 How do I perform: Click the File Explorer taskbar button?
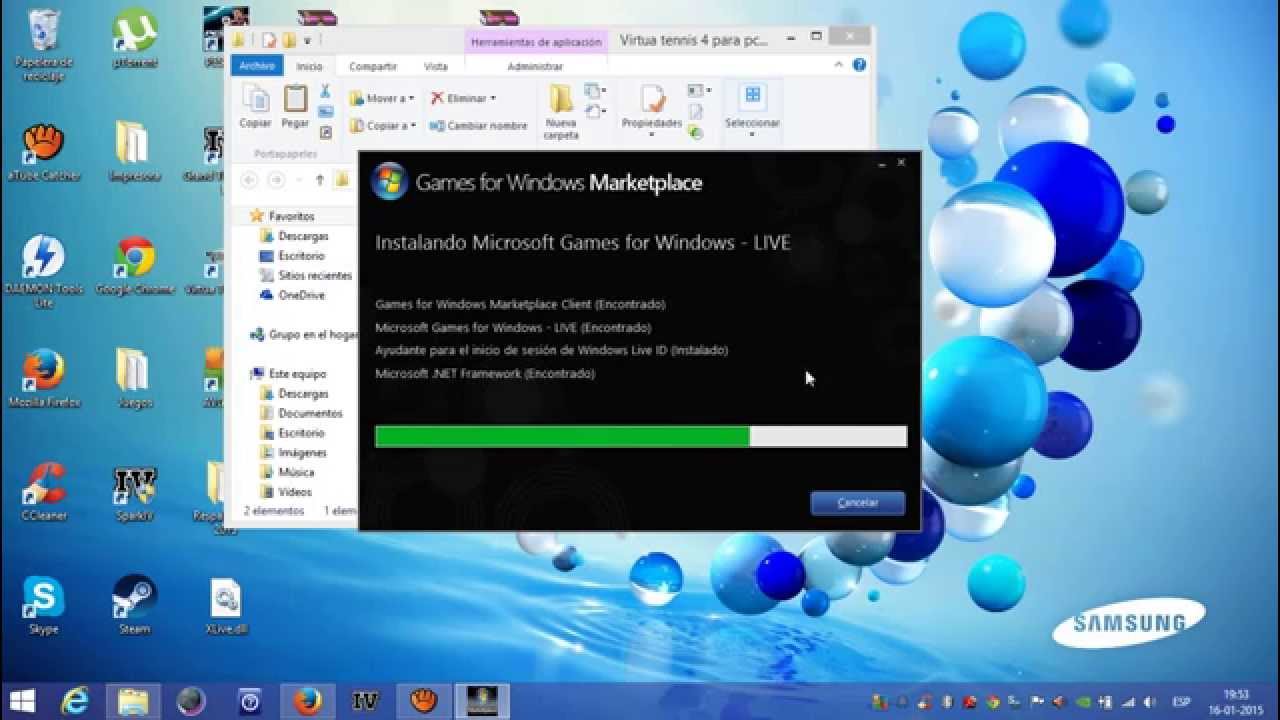tap(133, 700)
